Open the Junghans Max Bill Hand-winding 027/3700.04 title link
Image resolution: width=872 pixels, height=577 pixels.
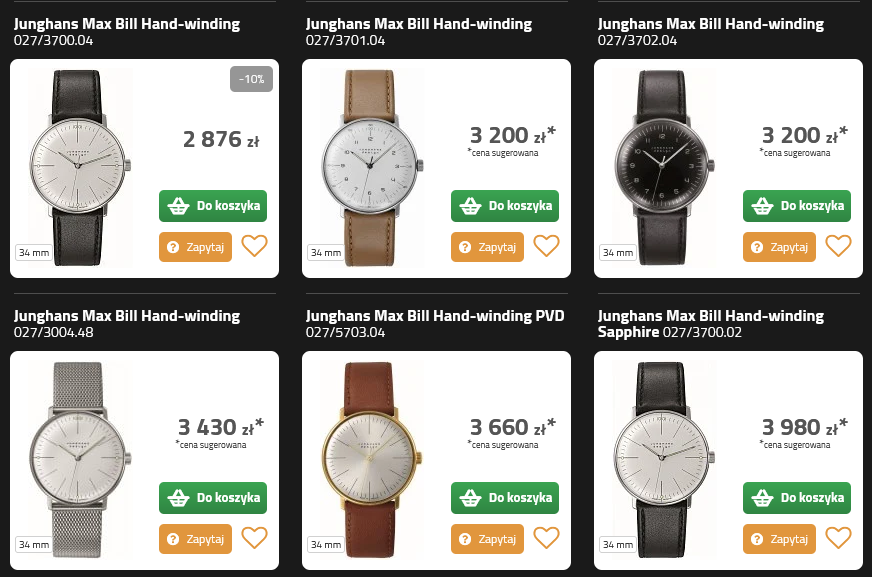[127, 32]
